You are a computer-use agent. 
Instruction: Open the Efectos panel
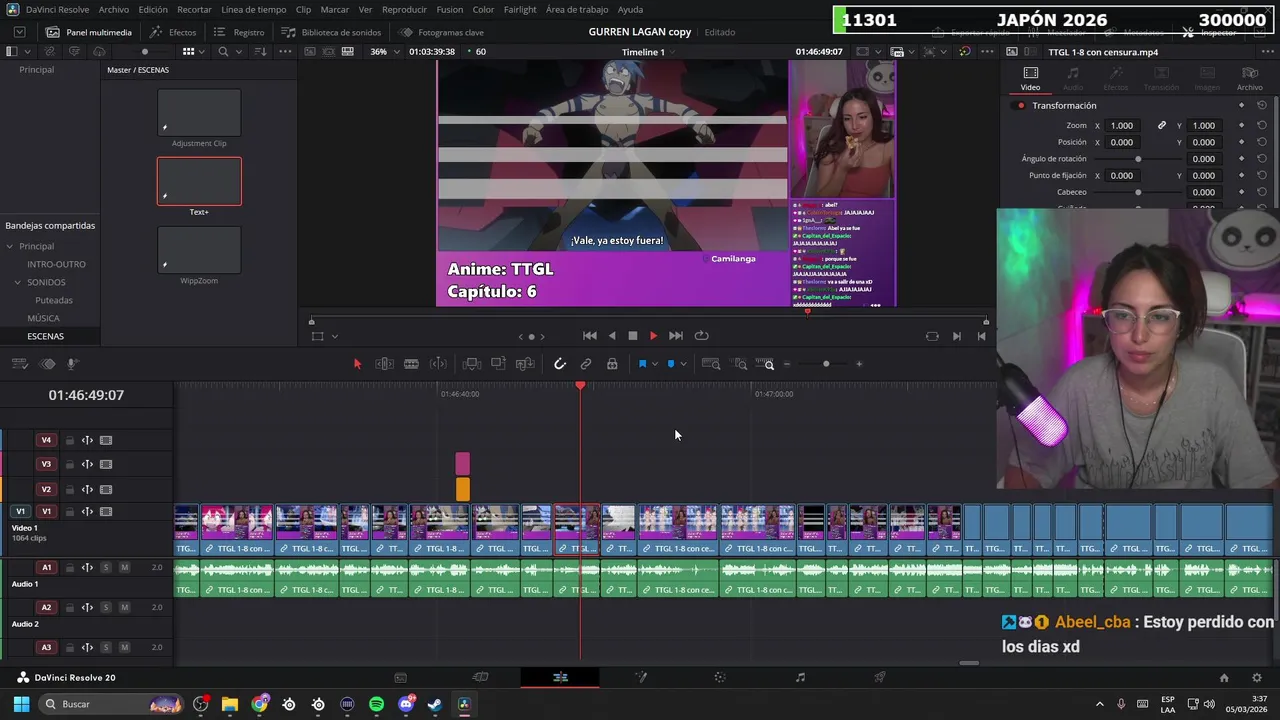point(173,32)
